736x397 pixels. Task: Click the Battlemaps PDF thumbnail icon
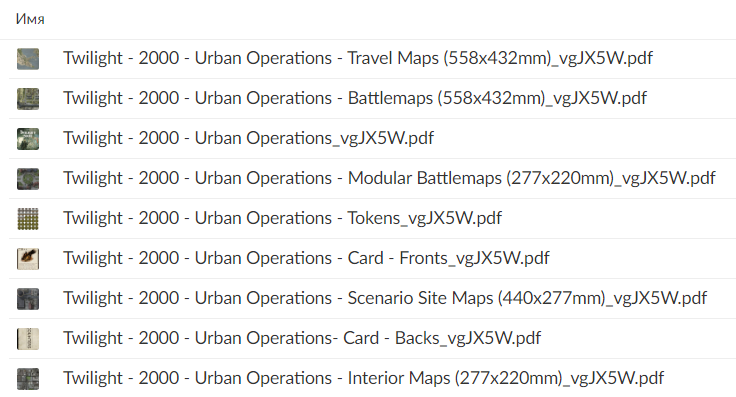tap(28, 99)
